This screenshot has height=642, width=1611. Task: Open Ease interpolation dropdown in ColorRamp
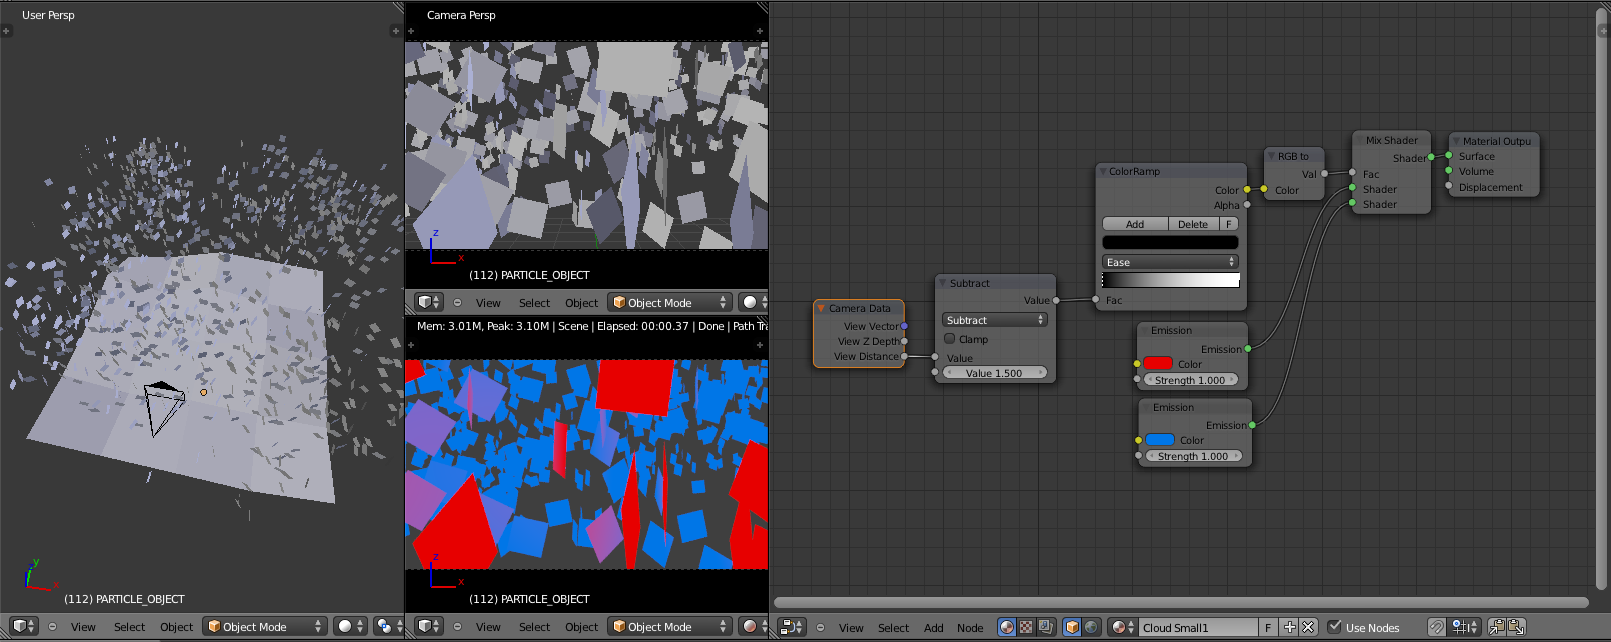tap(1170, 262)
